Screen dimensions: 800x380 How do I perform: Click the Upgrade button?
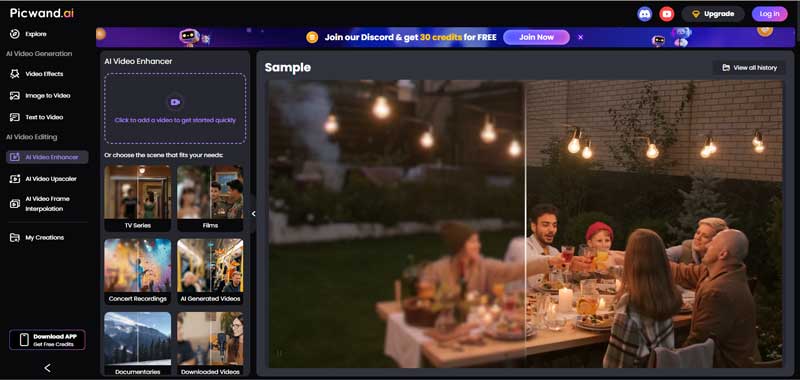pos(713,14)
